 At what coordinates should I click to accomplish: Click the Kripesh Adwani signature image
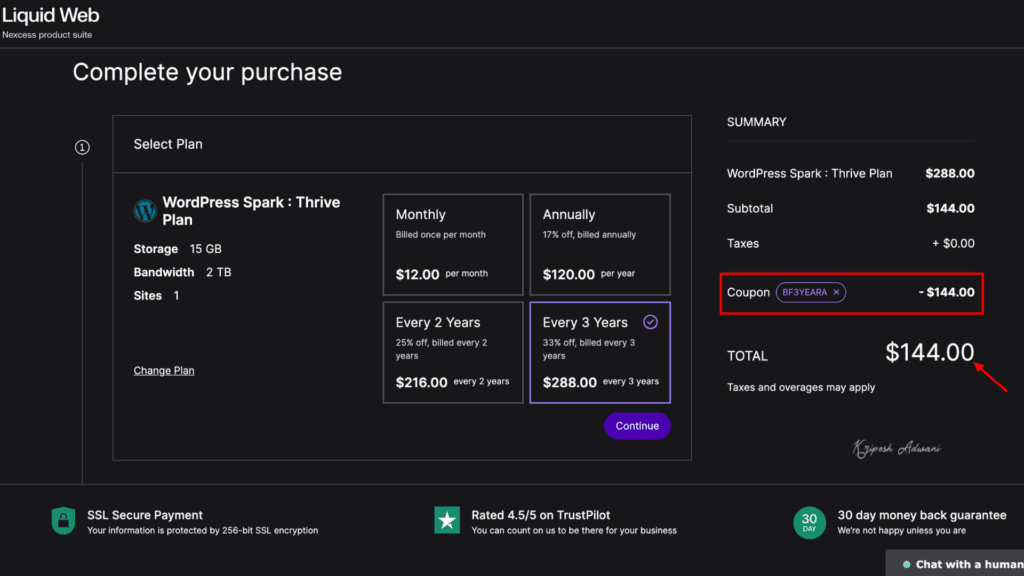click(x=900, y=447)
